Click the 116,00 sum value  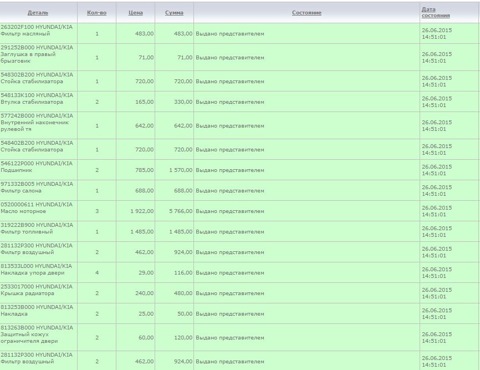(x=183, y=273)
